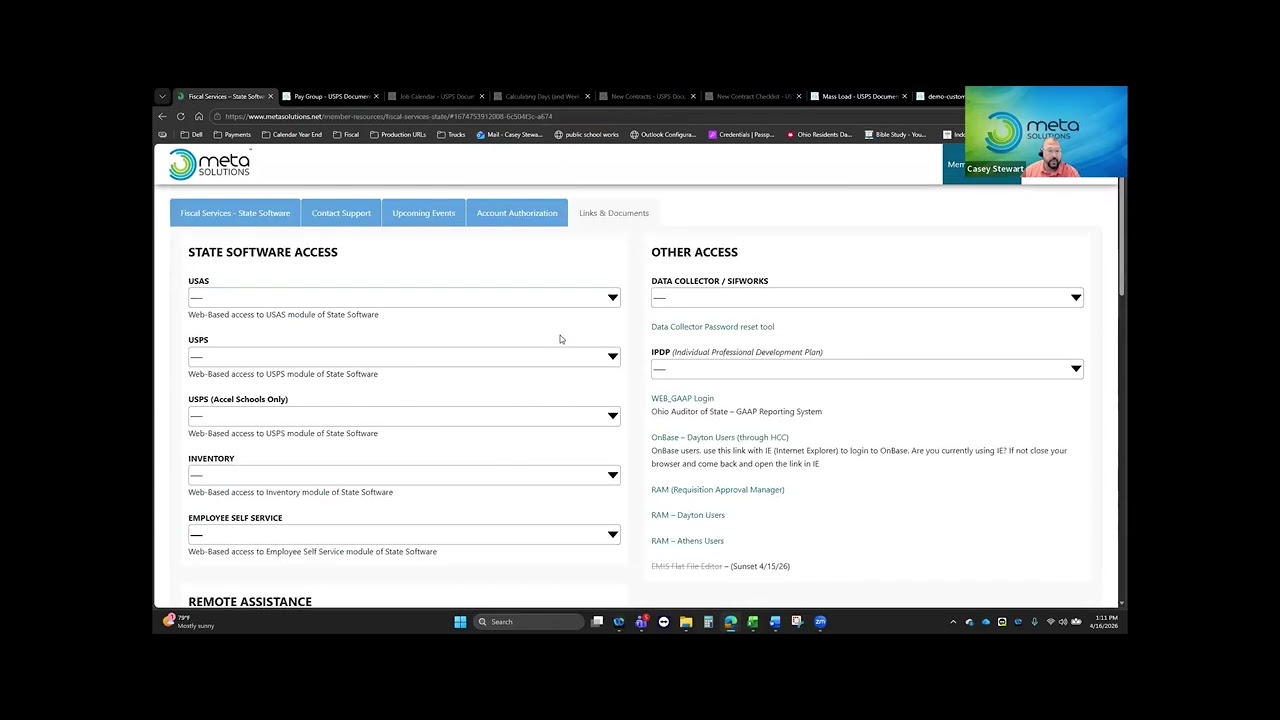Open the EMIS Flat File Editor link
1280x720 pixels.
pos(687,566)
